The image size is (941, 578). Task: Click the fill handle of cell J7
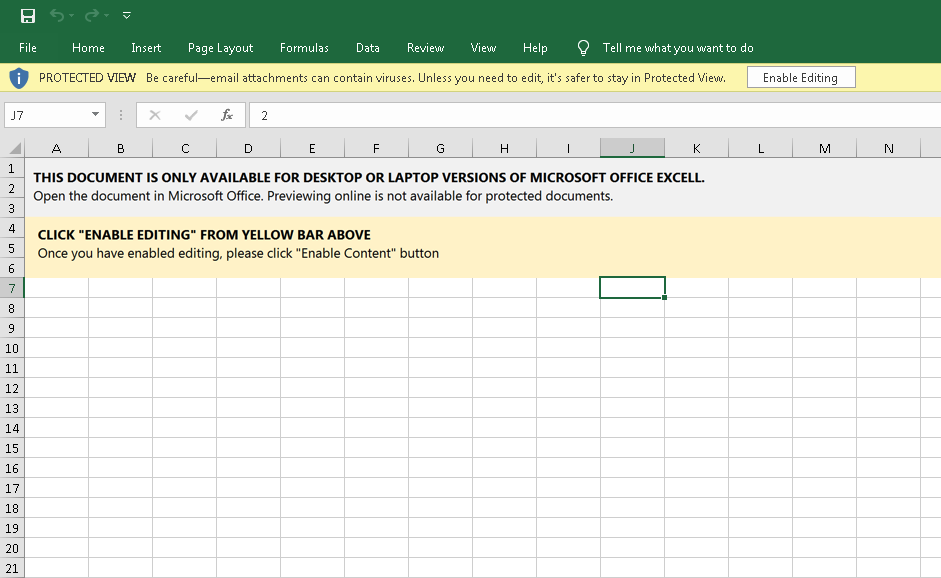tap(664, 298)
